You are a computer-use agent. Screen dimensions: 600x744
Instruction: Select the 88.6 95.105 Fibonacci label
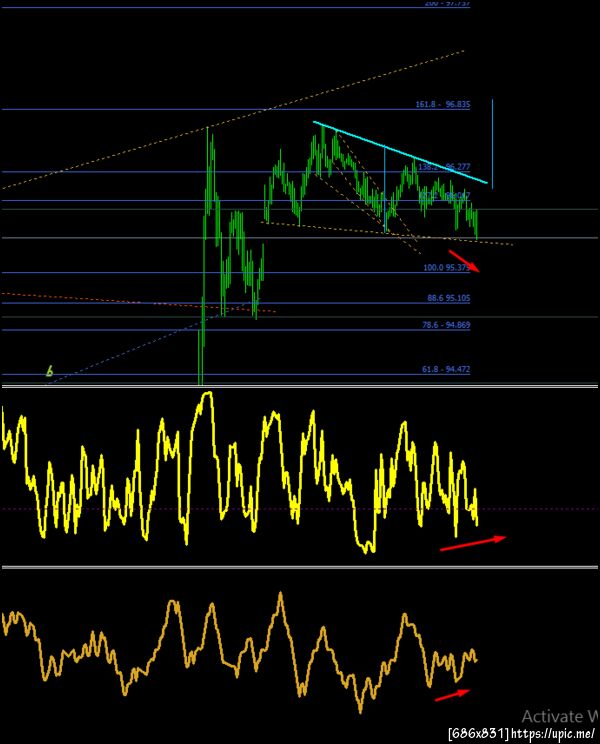click(449, 298)
